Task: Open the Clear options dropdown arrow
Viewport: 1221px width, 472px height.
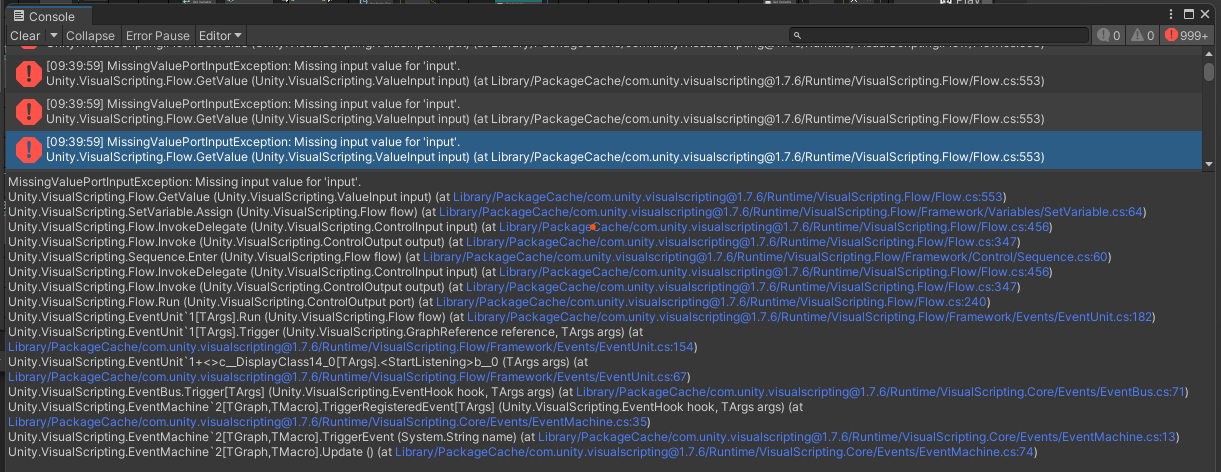Action: click(x=54, y=35)
